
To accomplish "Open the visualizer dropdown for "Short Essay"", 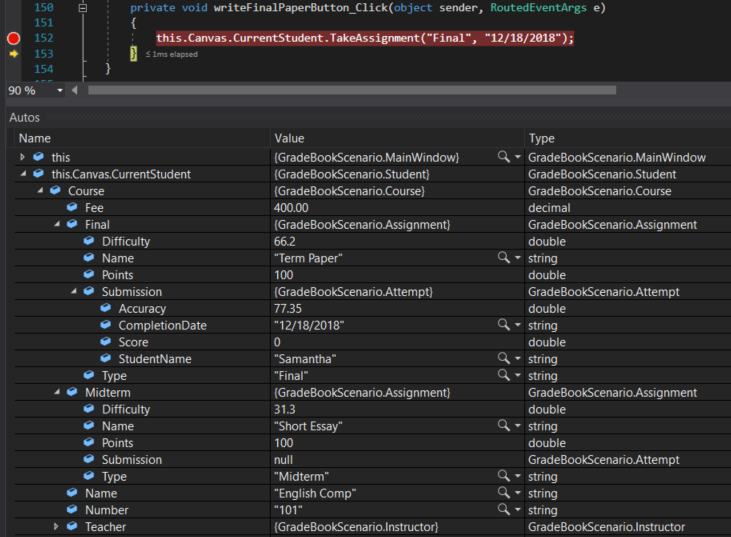I will tap(517, 426).
